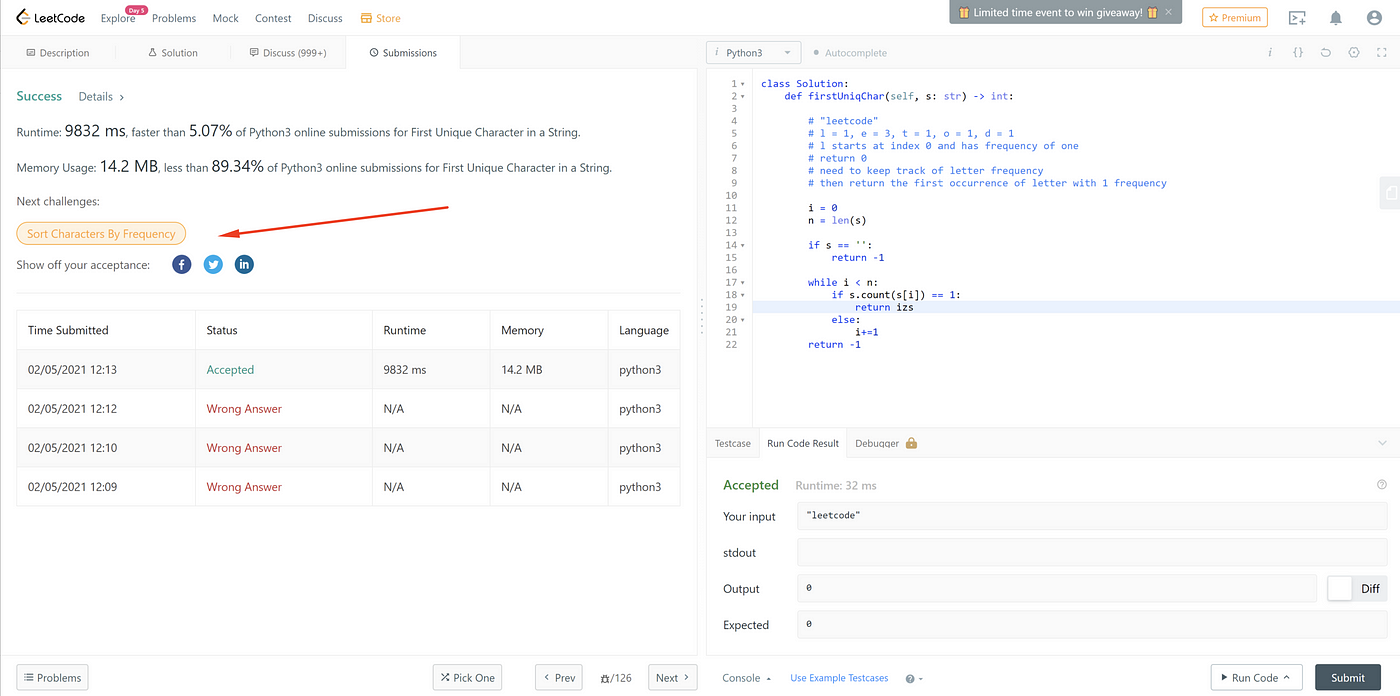Share acceptance on LinkedIn
Screen dimensions: 1400x696
pyautogui.click(x=244, y=264)
